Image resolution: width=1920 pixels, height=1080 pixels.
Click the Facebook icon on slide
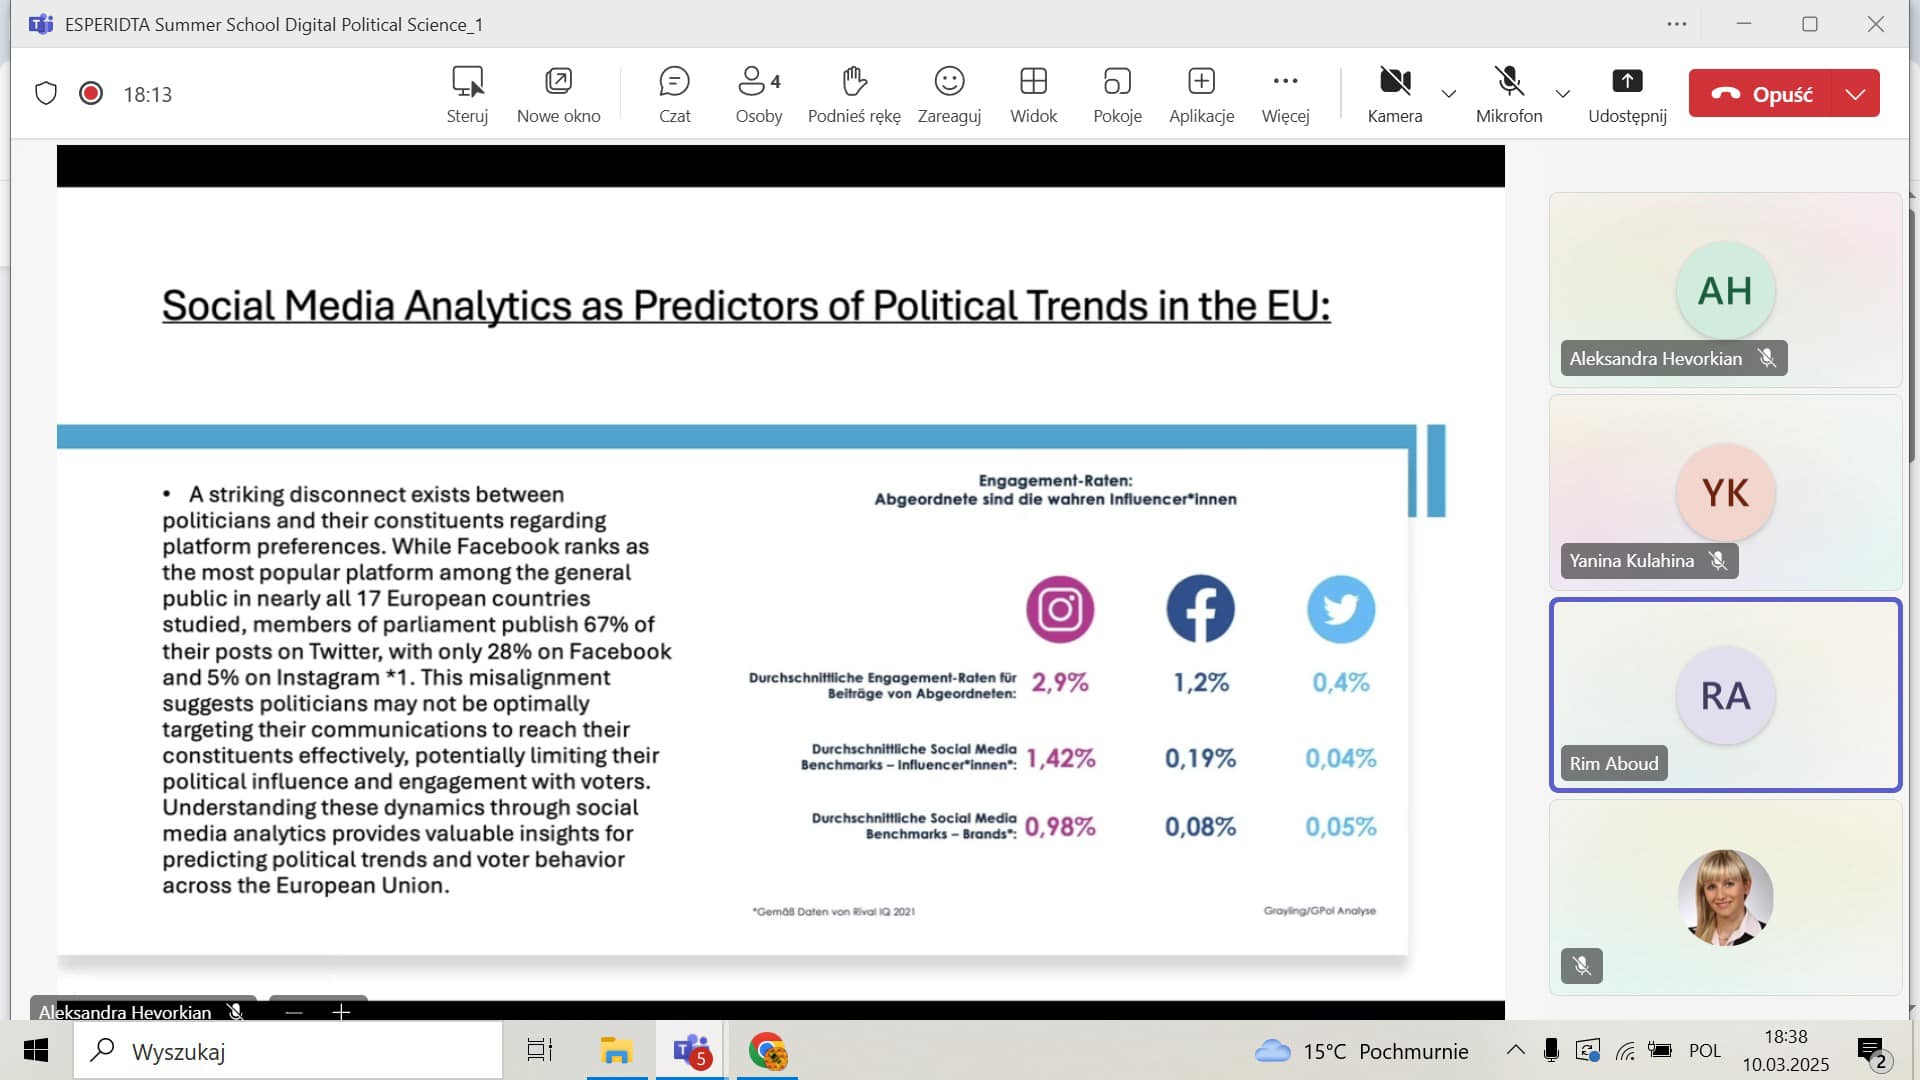[1200, 609]
